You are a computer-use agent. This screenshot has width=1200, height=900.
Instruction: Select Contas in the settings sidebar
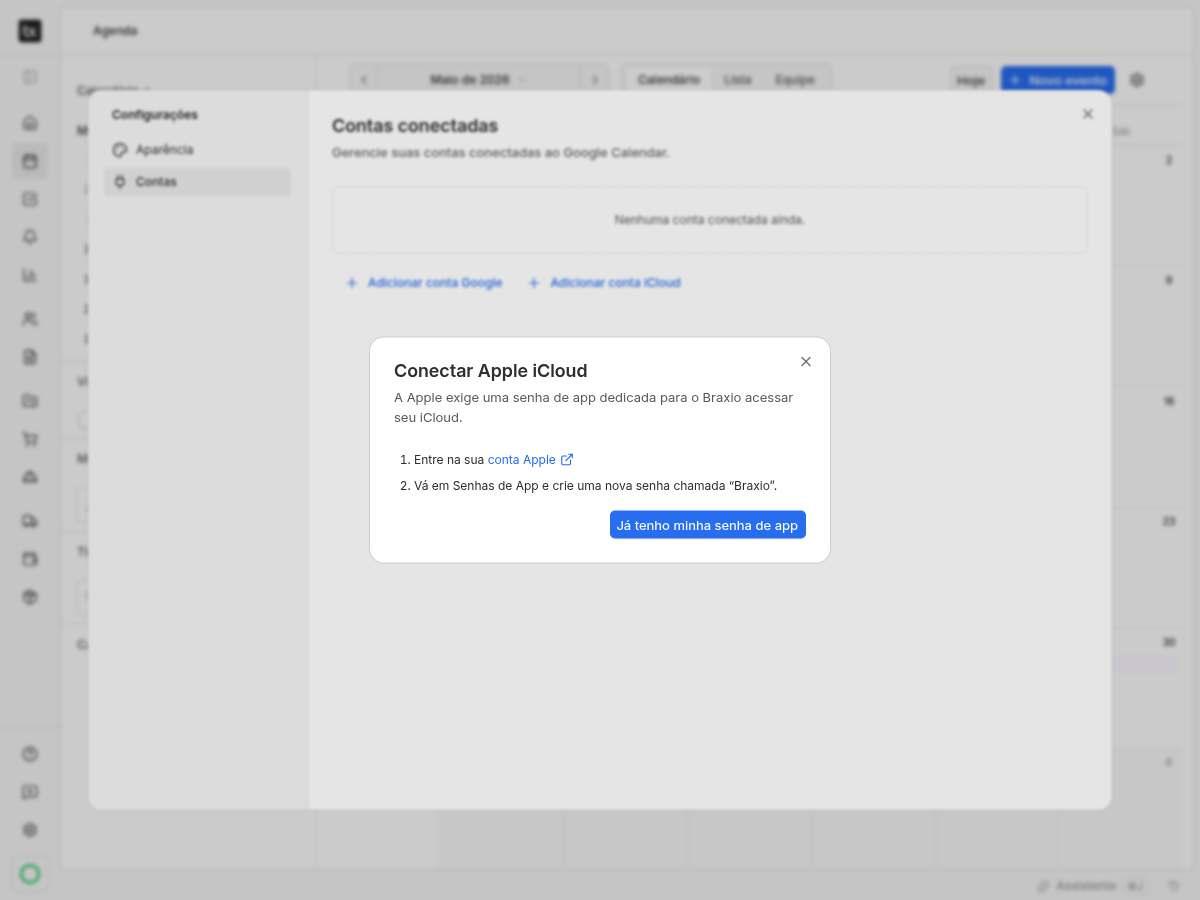click(x=197, y=182)
